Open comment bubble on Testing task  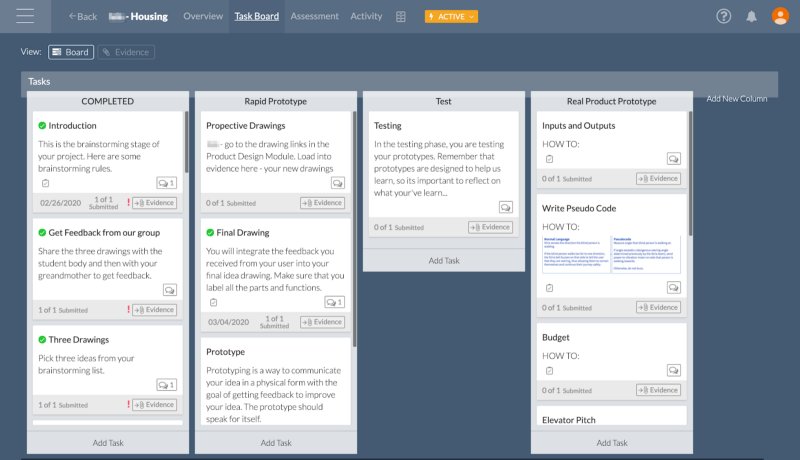click(506, 207)
